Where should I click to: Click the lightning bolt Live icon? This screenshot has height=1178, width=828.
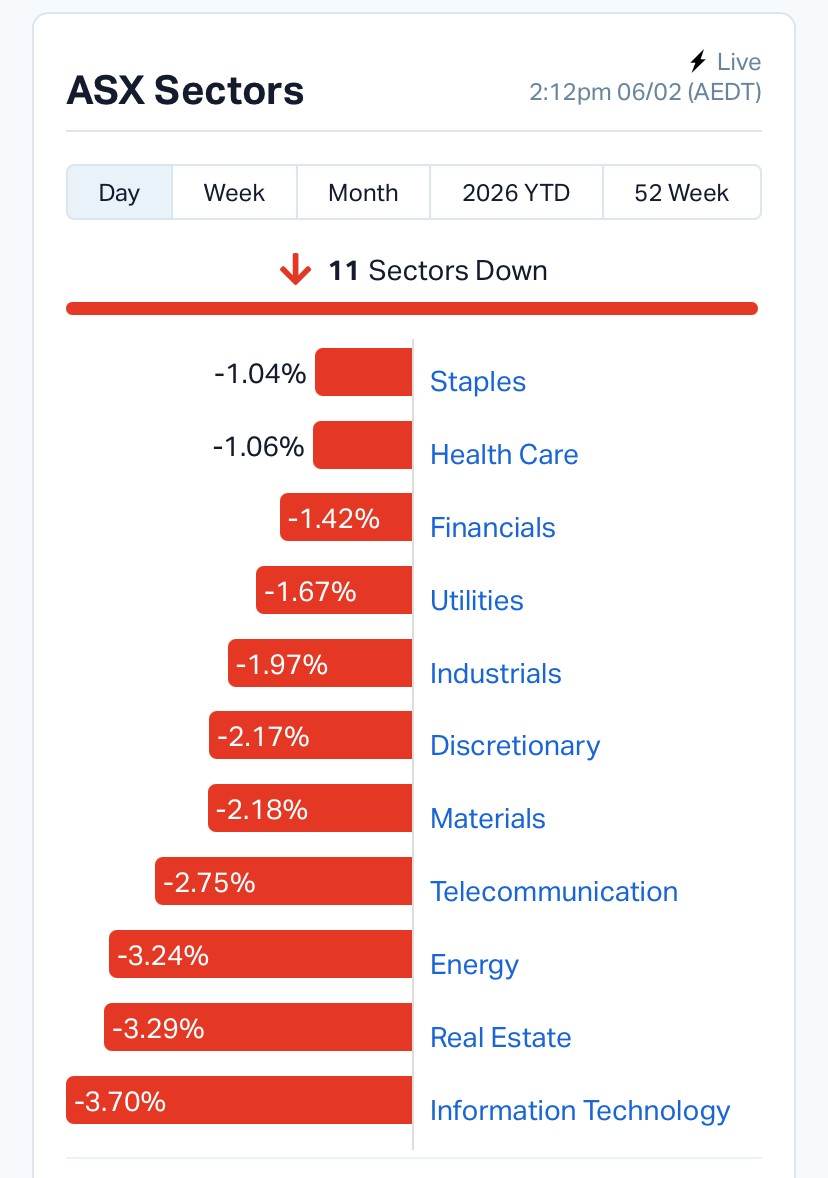point(698,63)
